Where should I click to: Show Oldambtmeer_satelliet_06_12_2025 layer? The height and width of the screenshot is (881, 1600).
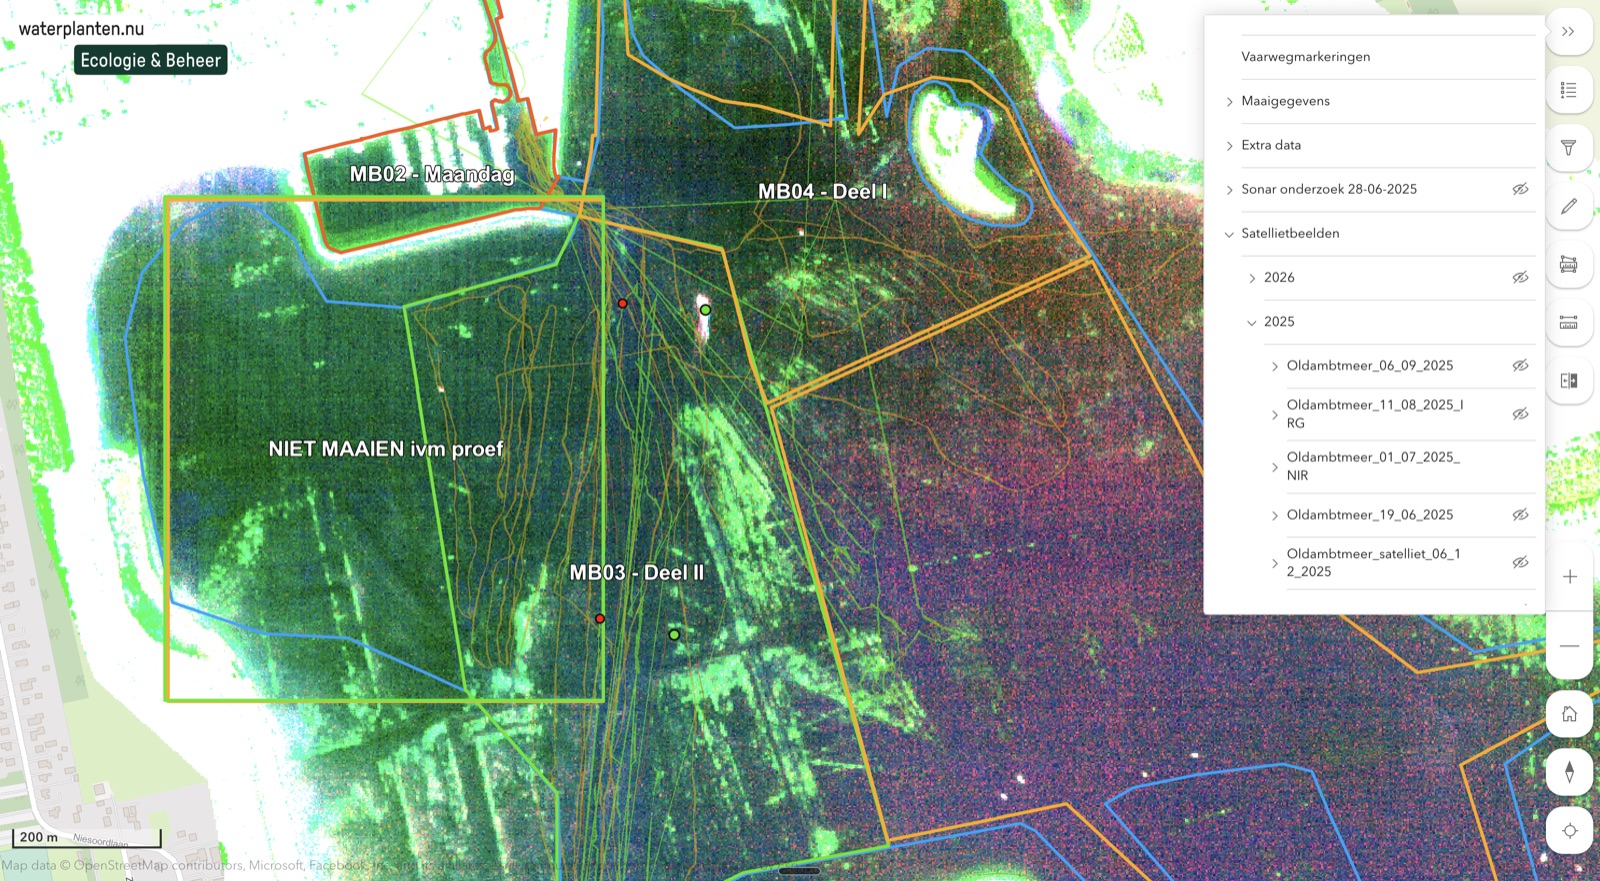(1520, 562)
